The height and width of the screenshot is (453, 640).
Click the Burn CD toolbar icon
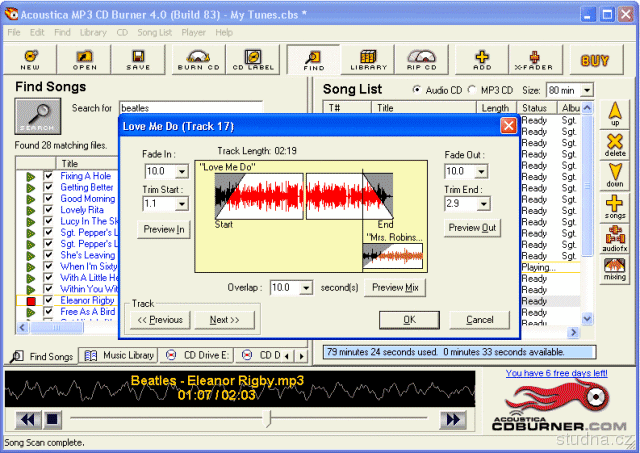coord(199,59)
